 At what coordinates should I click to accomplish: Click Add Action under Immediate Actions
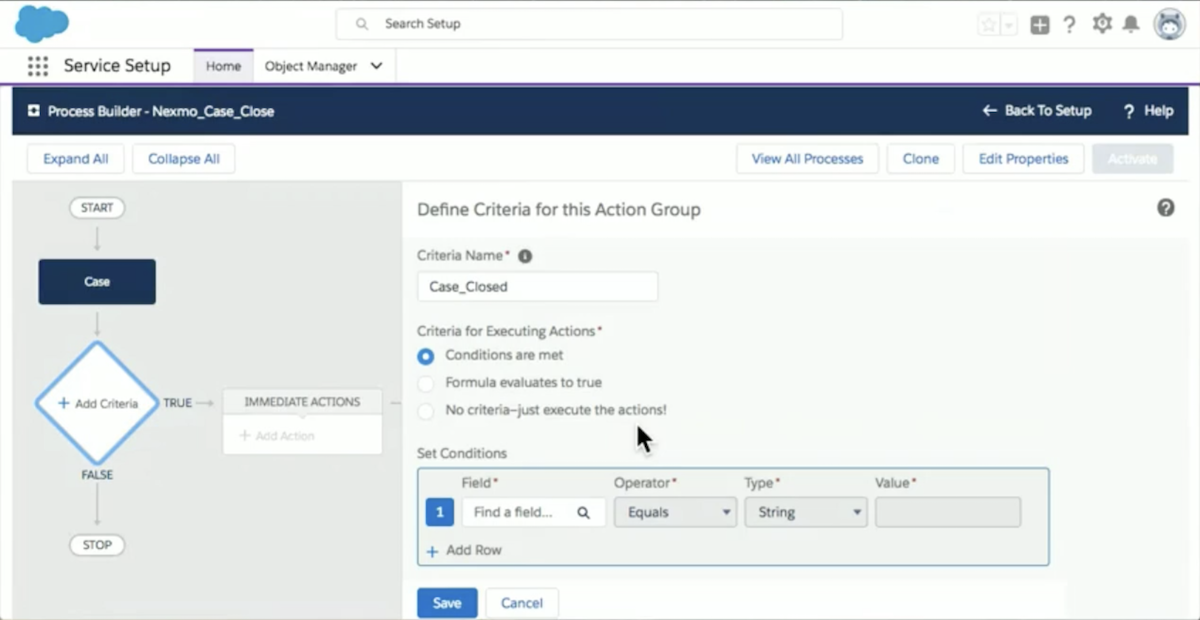click(277, 436)
